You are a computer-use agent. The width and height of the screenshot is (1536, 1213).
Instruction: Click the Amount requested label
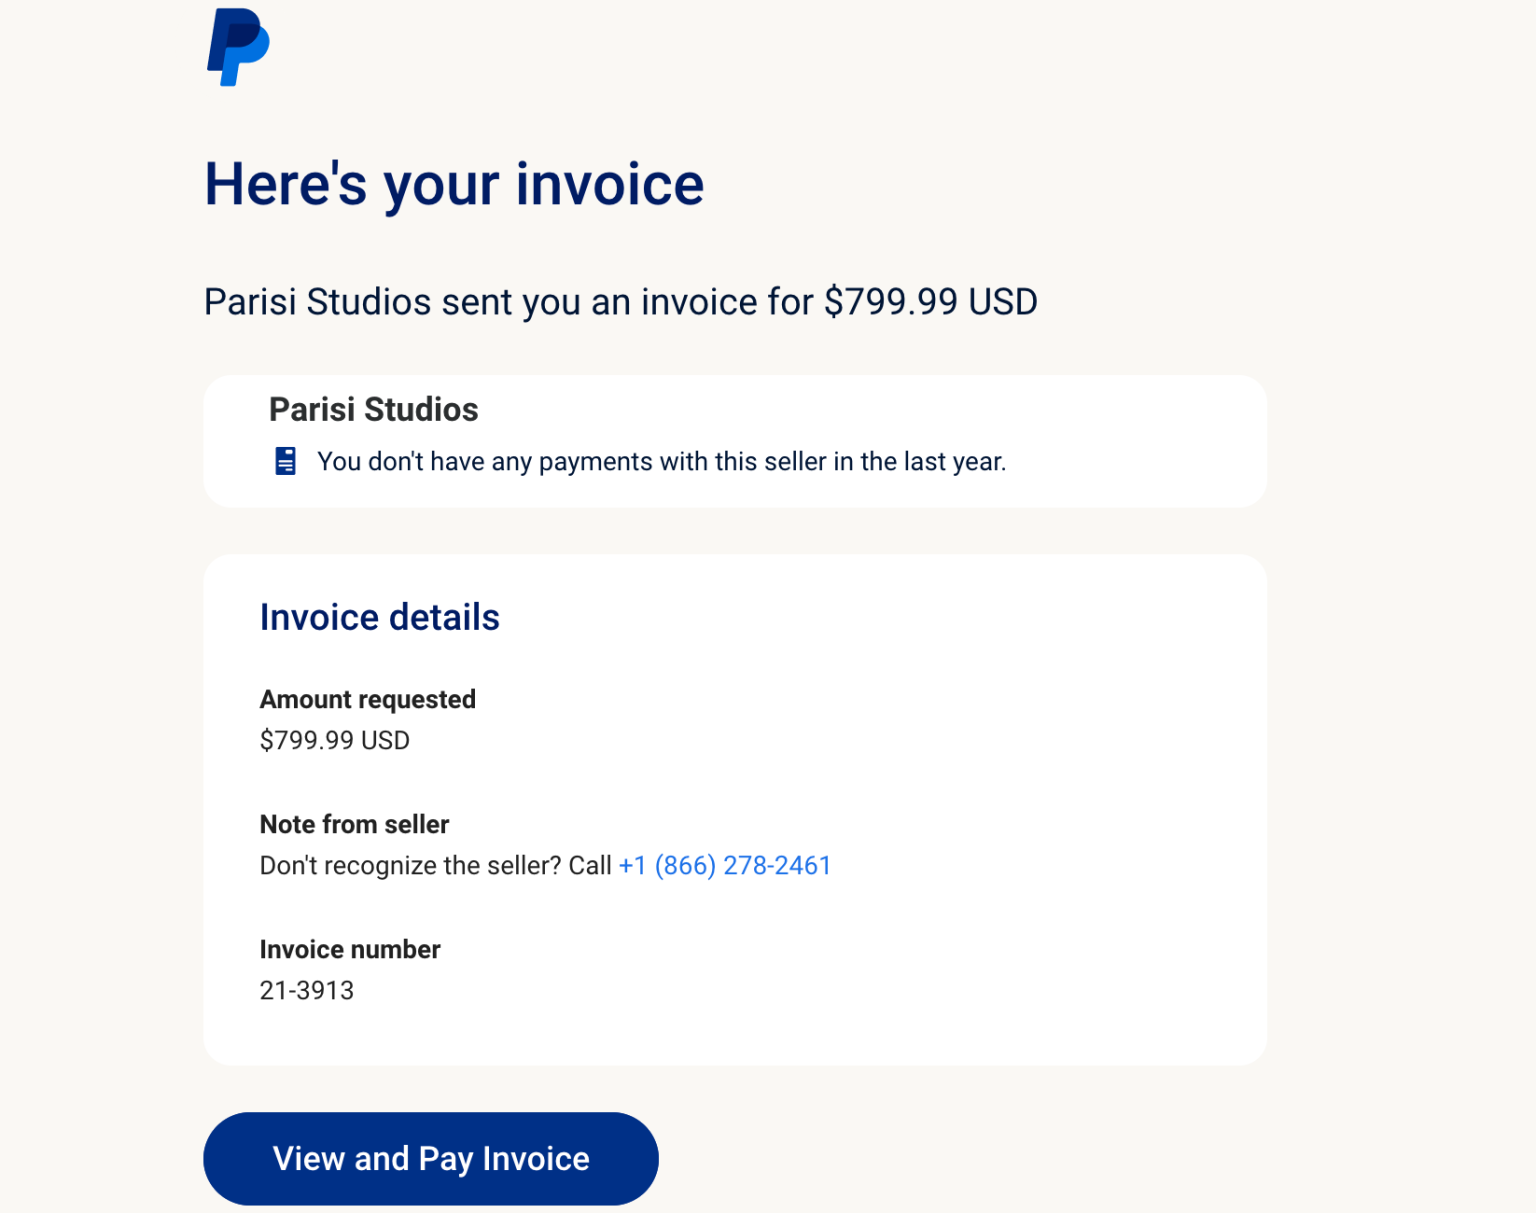tap(367, 699)
